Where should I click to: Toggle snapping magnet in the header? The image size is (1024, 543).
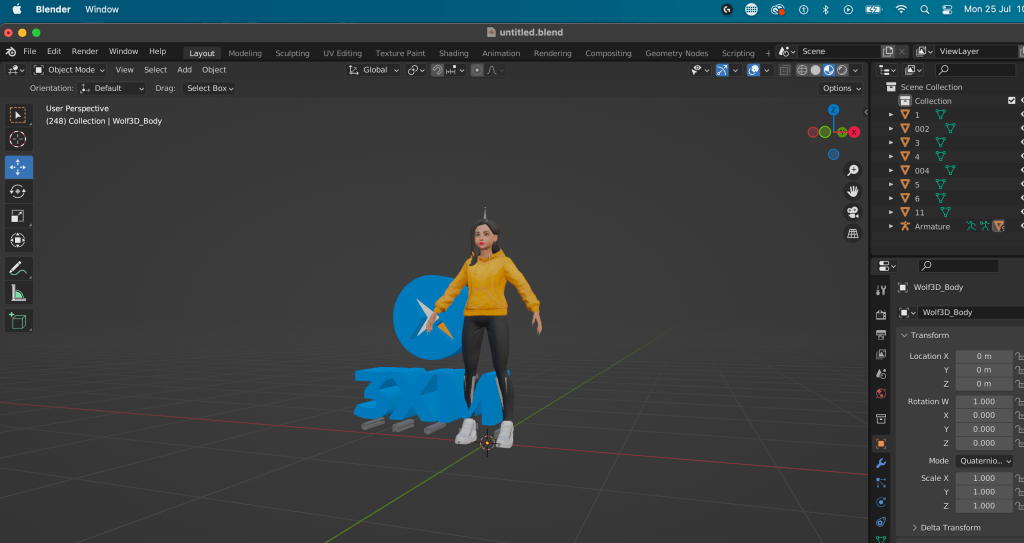pyautogui.click(x=437, y=70)
